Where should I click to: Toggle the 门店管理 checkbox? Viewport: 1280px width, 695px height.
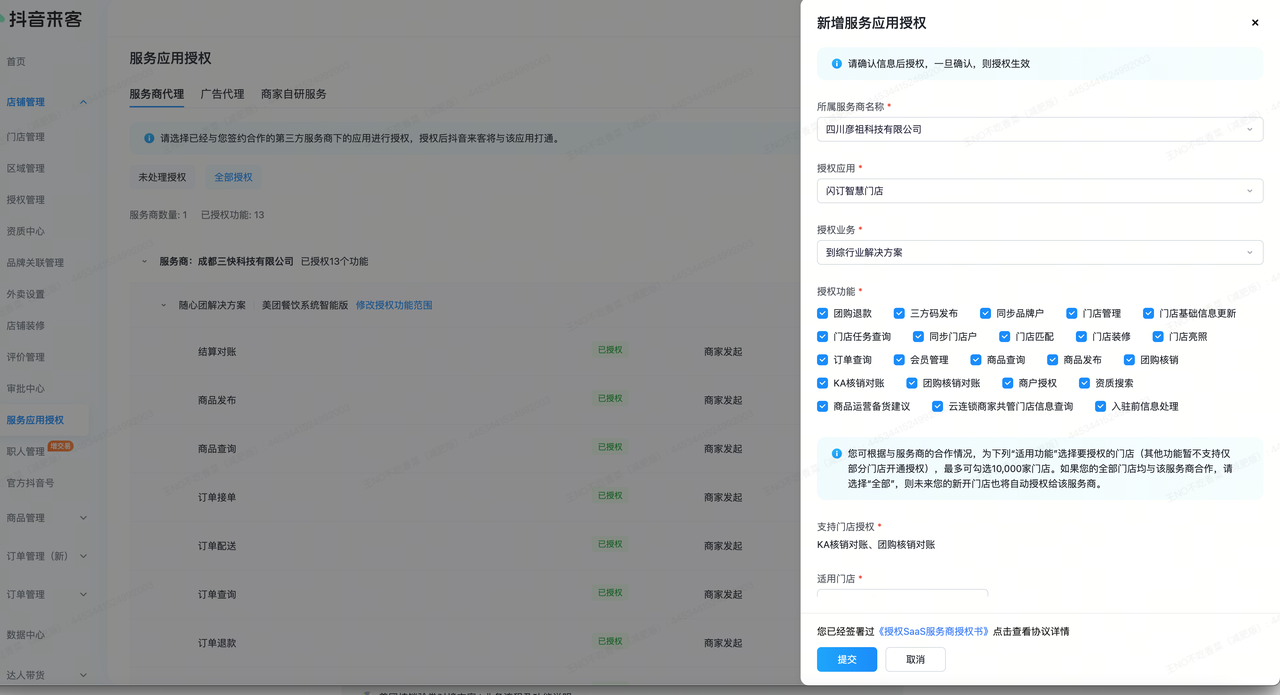pyautogui.click(x=1072, y=313)
